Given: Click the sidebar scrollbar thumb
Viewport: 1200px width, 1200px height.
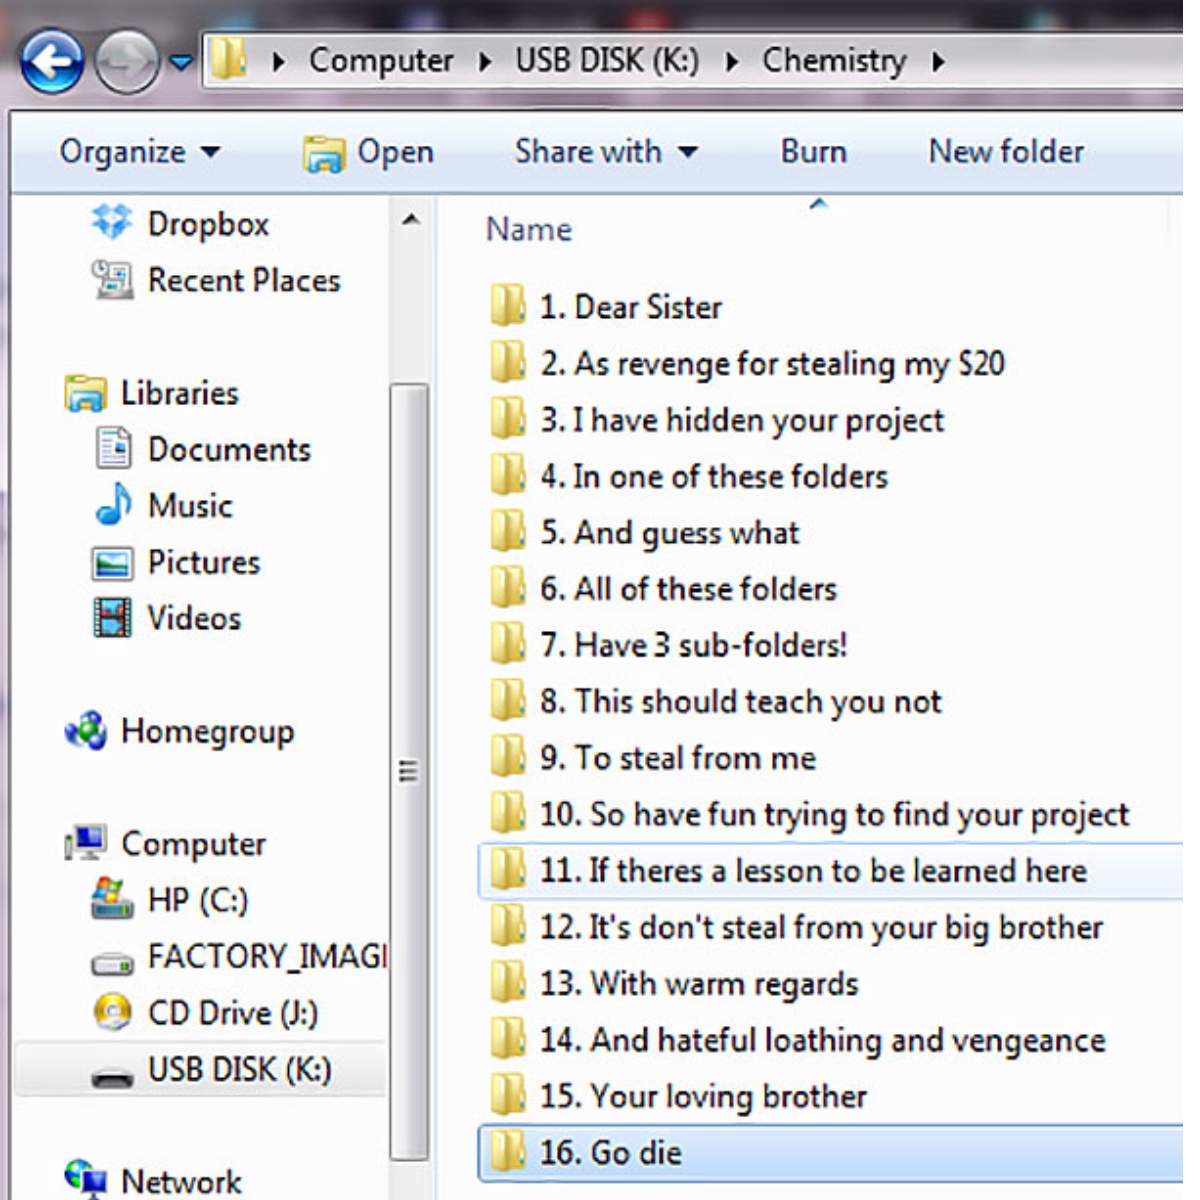Looking at the screenshot, I should pos(407,770).
